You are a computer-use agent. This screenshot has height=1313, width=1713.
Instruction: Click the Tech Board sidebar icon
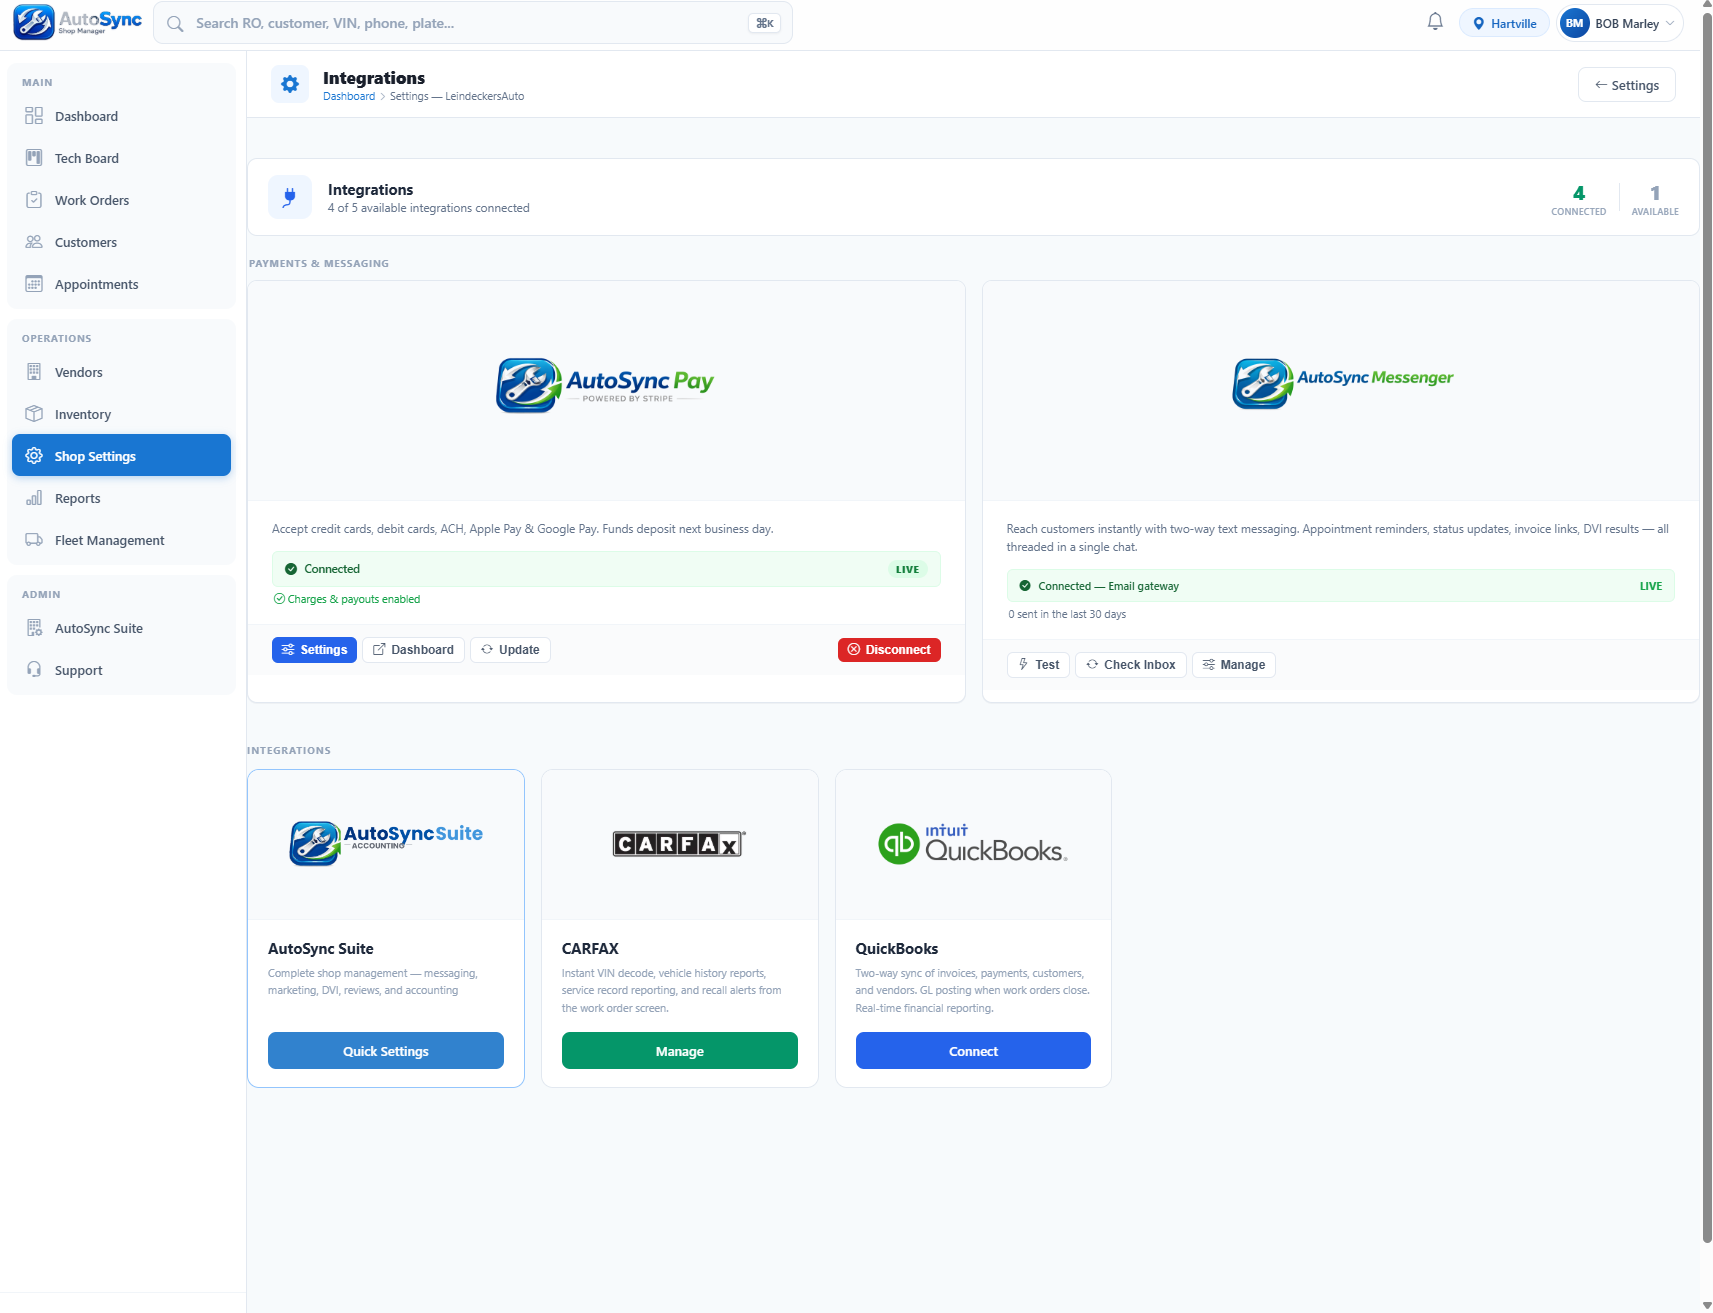coord(34,158)
